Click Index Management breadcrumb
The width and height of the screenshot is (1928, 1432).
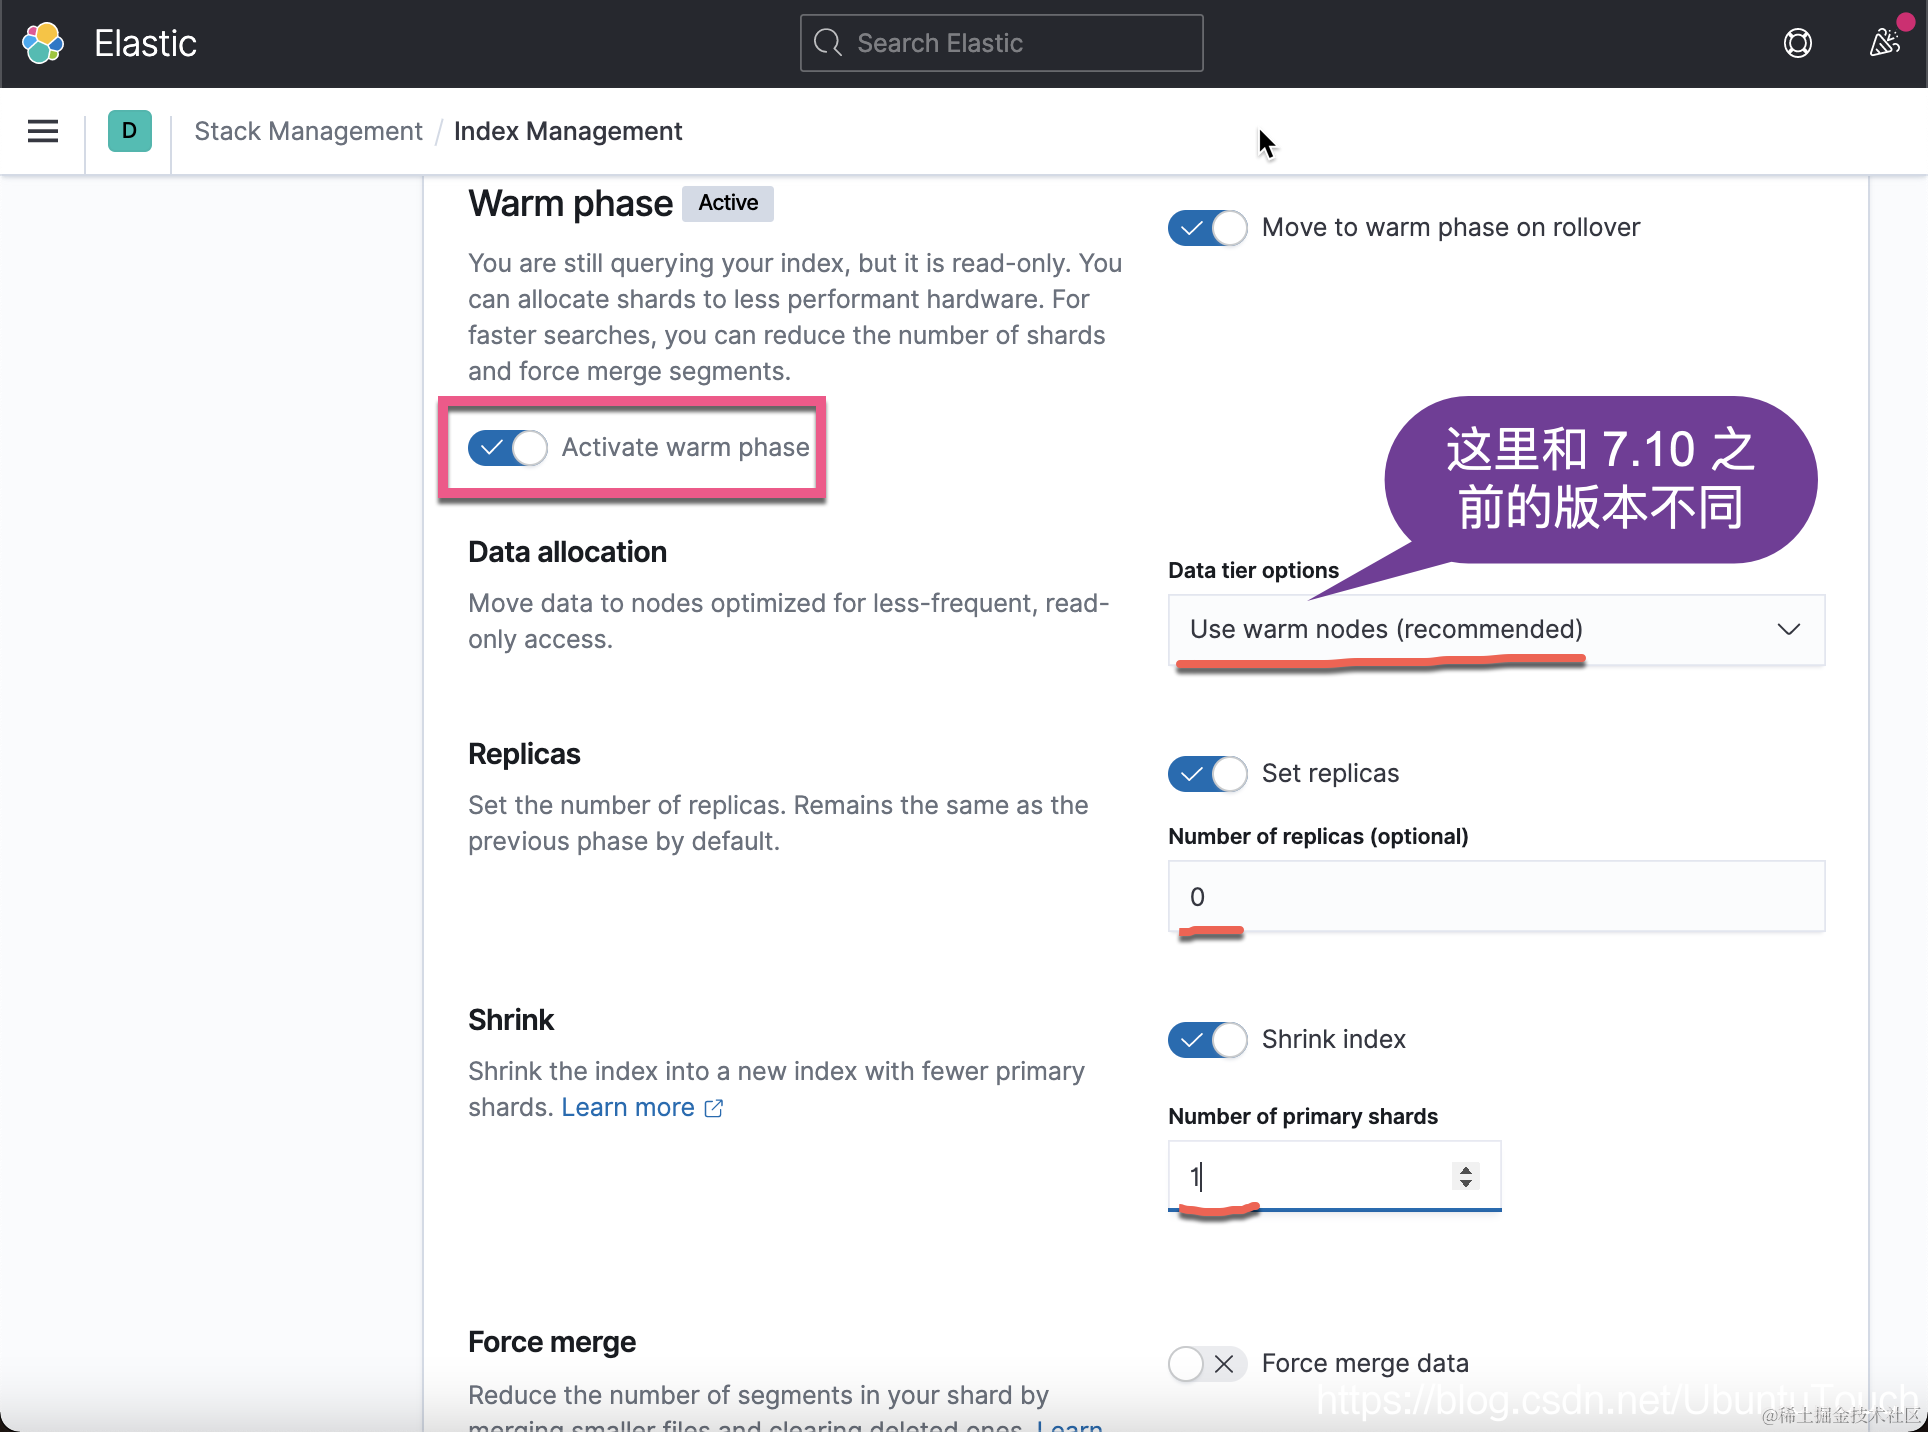[x=567, y=131]
